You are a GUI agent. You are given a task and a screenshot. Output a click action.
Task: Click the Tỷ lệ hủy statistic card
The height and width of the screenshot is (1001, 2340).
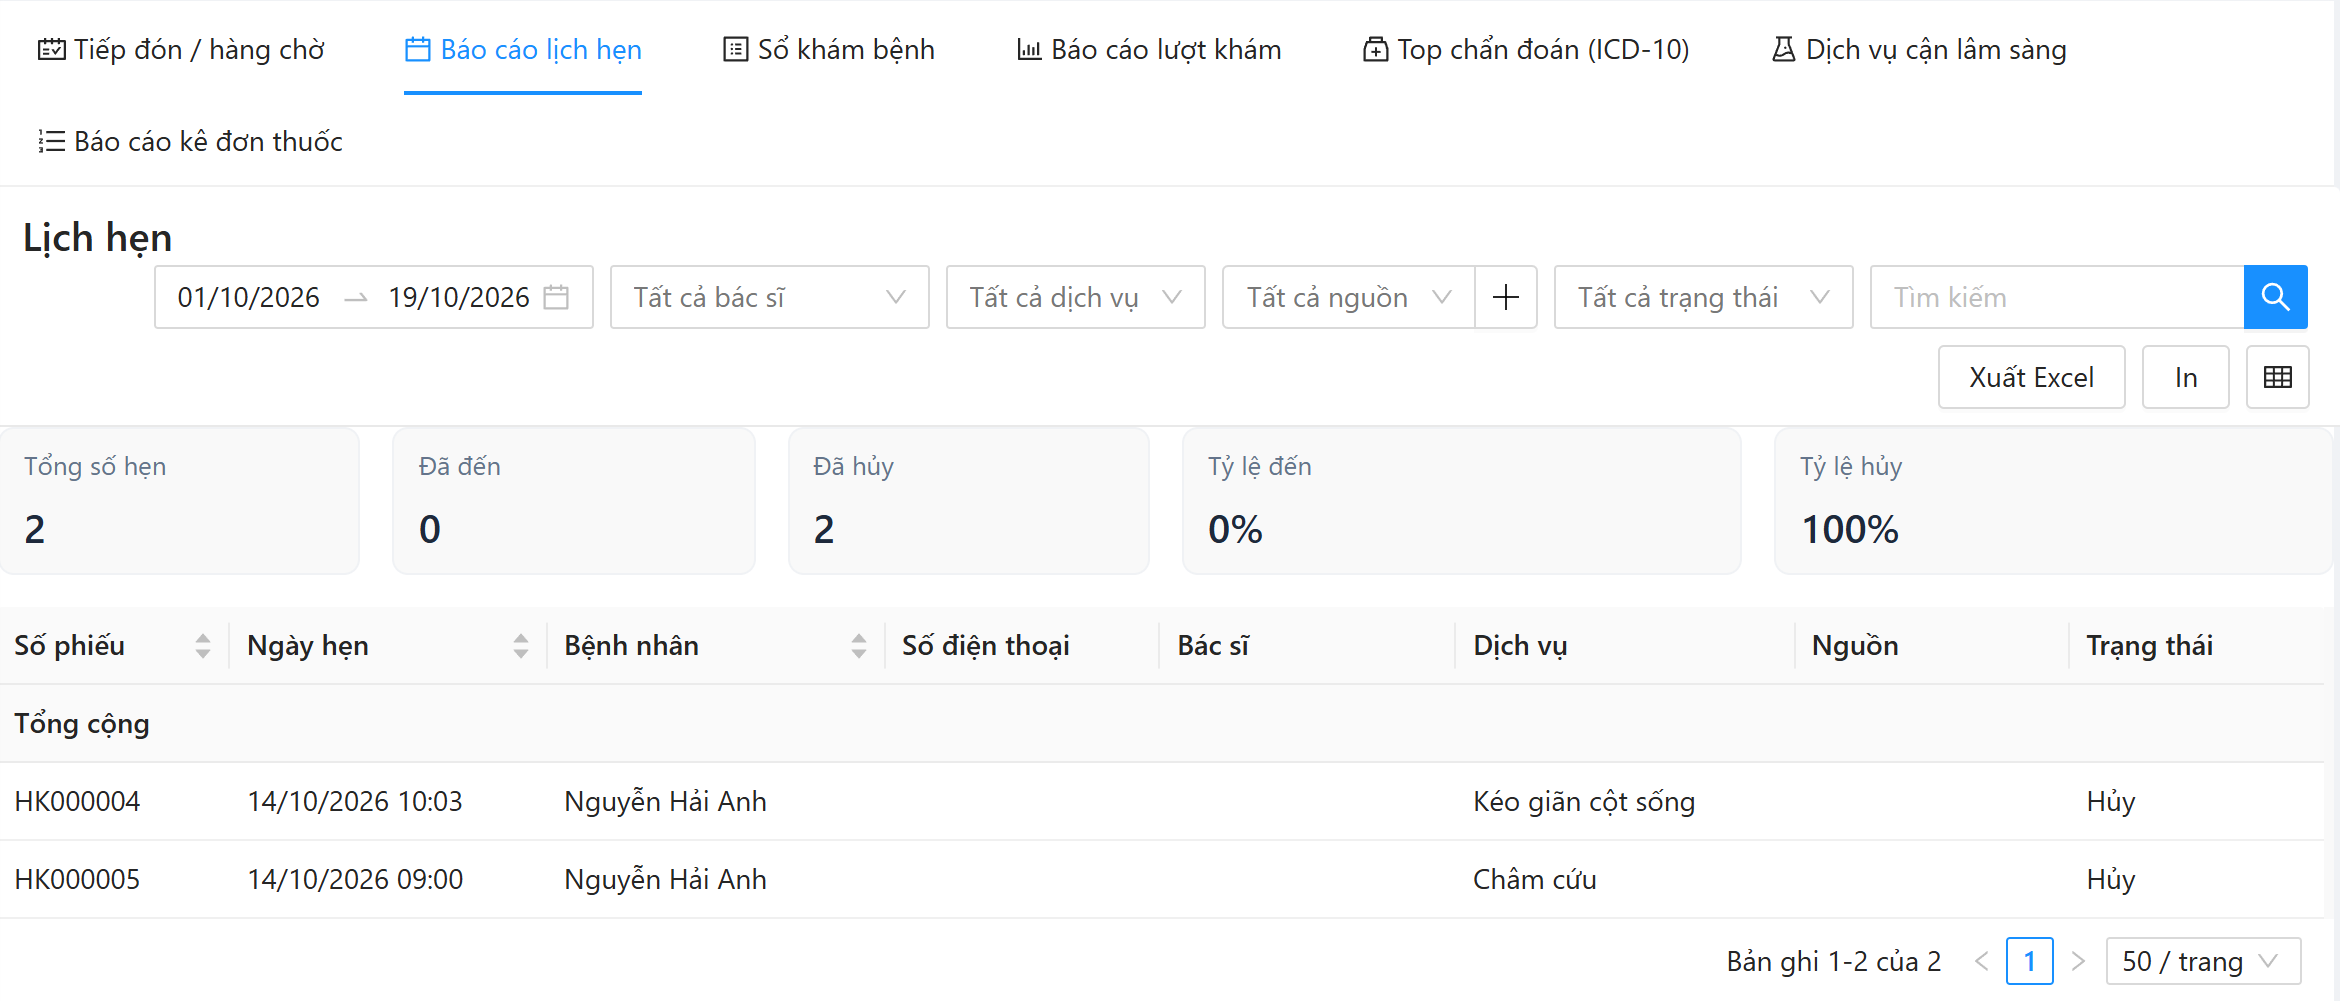(2054, 501)
